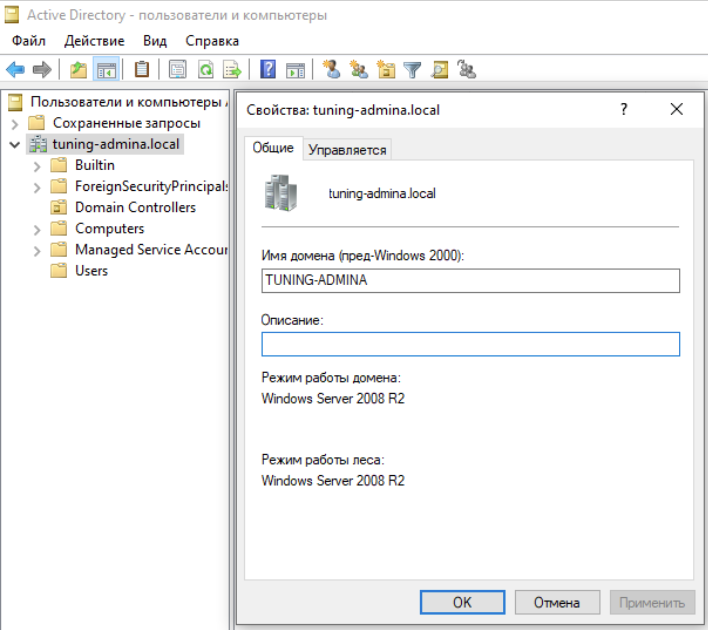This screenshot has height=630, width=708.
Task: Expand the Сохраненные запросы node
Action: (15, 124)
